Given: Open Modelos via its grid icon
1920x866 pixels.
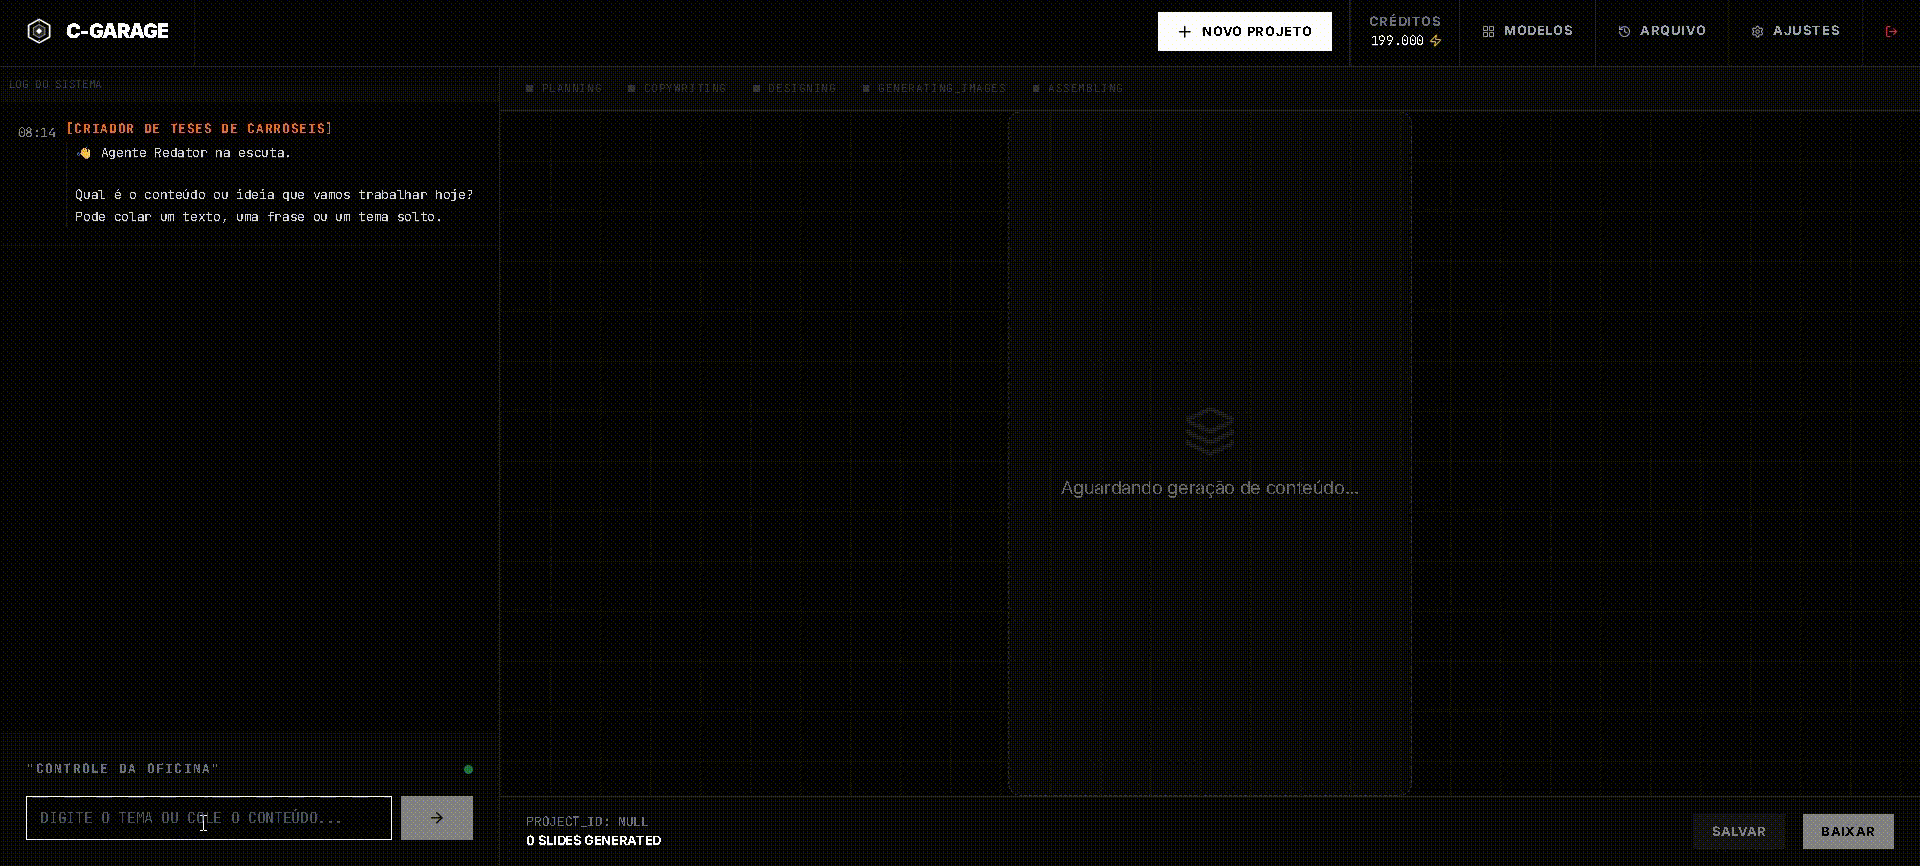Looking at the screenshot, I should 1488,32.
